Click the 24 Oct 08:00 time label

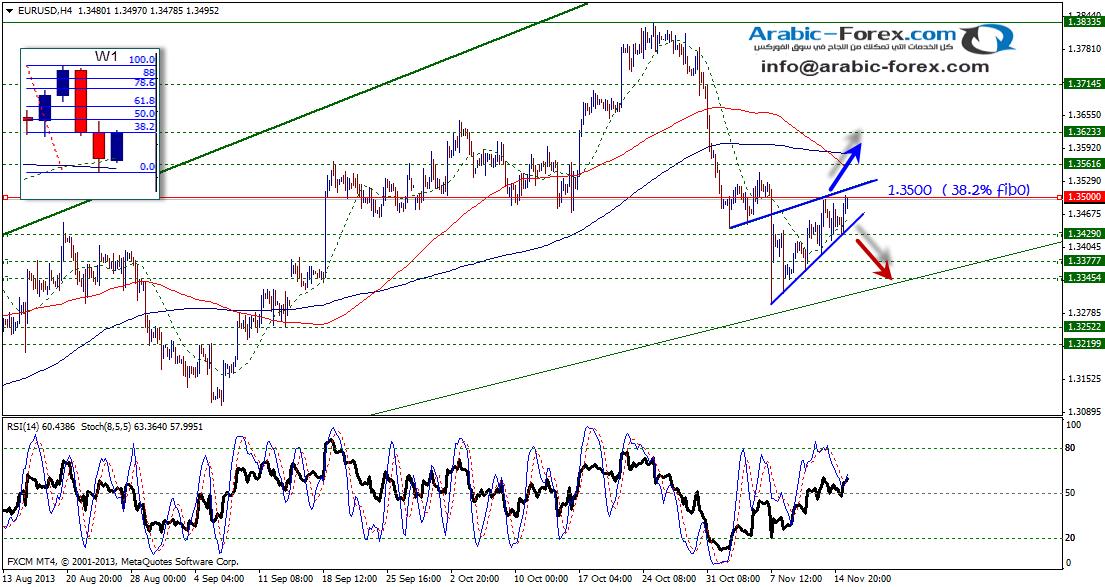click(x=667, y=579)
